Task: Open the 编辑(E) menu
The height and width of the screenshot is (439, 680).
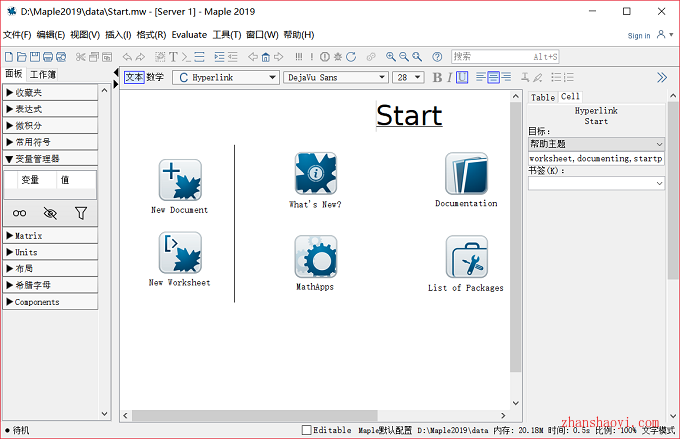Action: pos(51,35)
